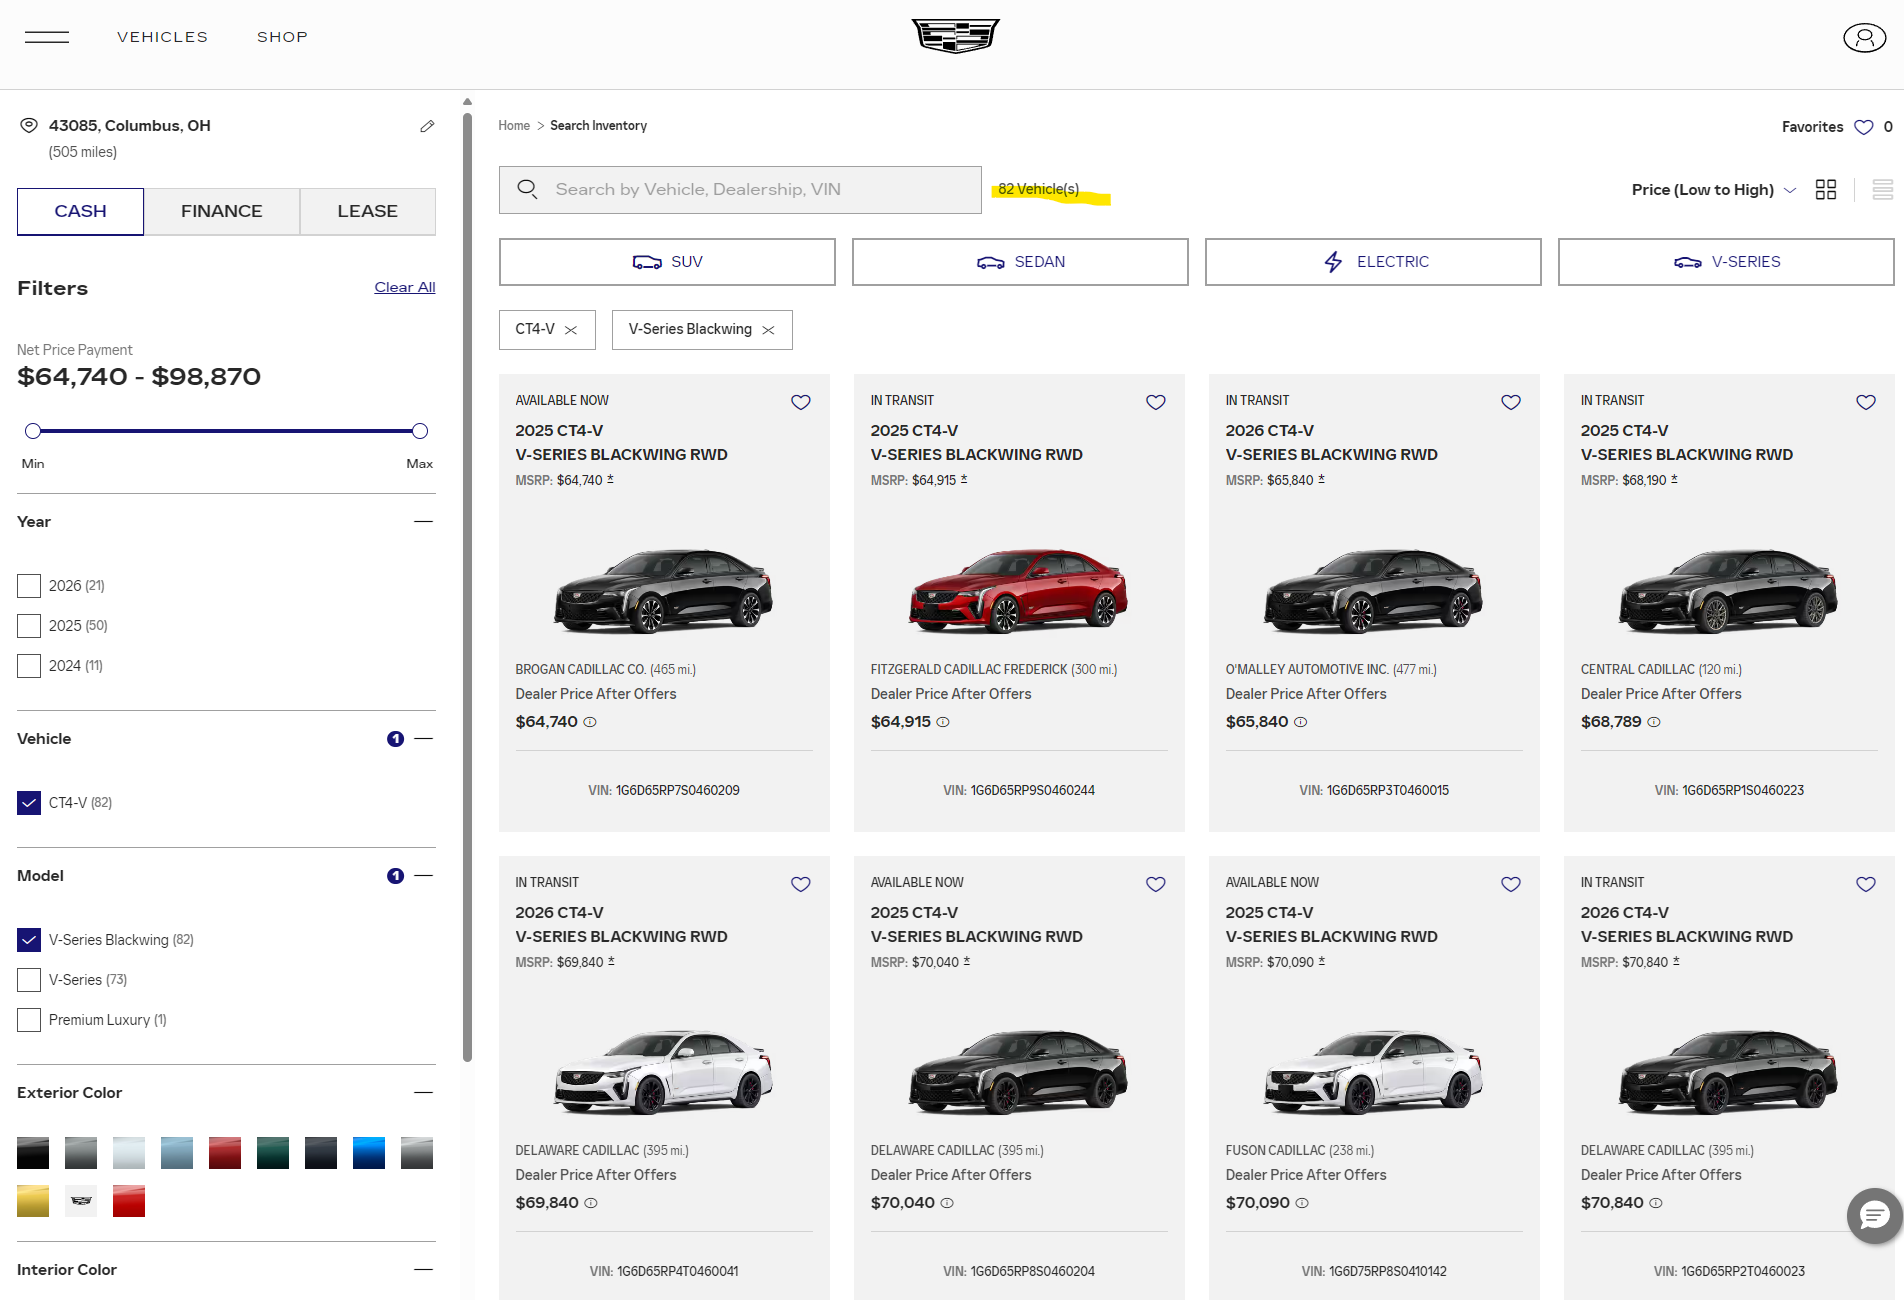
Task: Click the Cadillac crest logo
Action: 955,36
